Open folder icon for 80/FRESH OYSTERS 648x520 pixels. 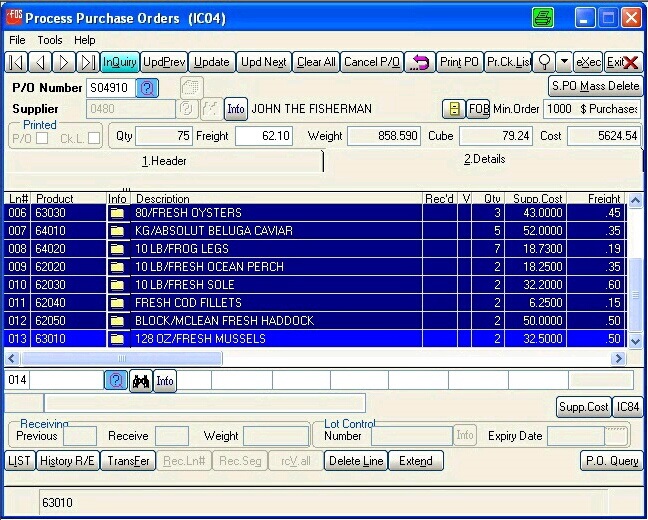click(117, 213)
